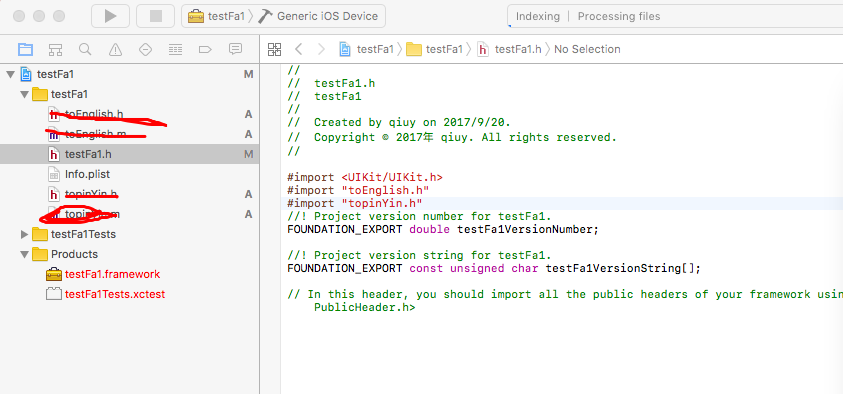Screen dimensions: 843x394
Task: Click testFa1 folder in jump bar
Action: pyautogui.click(x=435, y=49)
